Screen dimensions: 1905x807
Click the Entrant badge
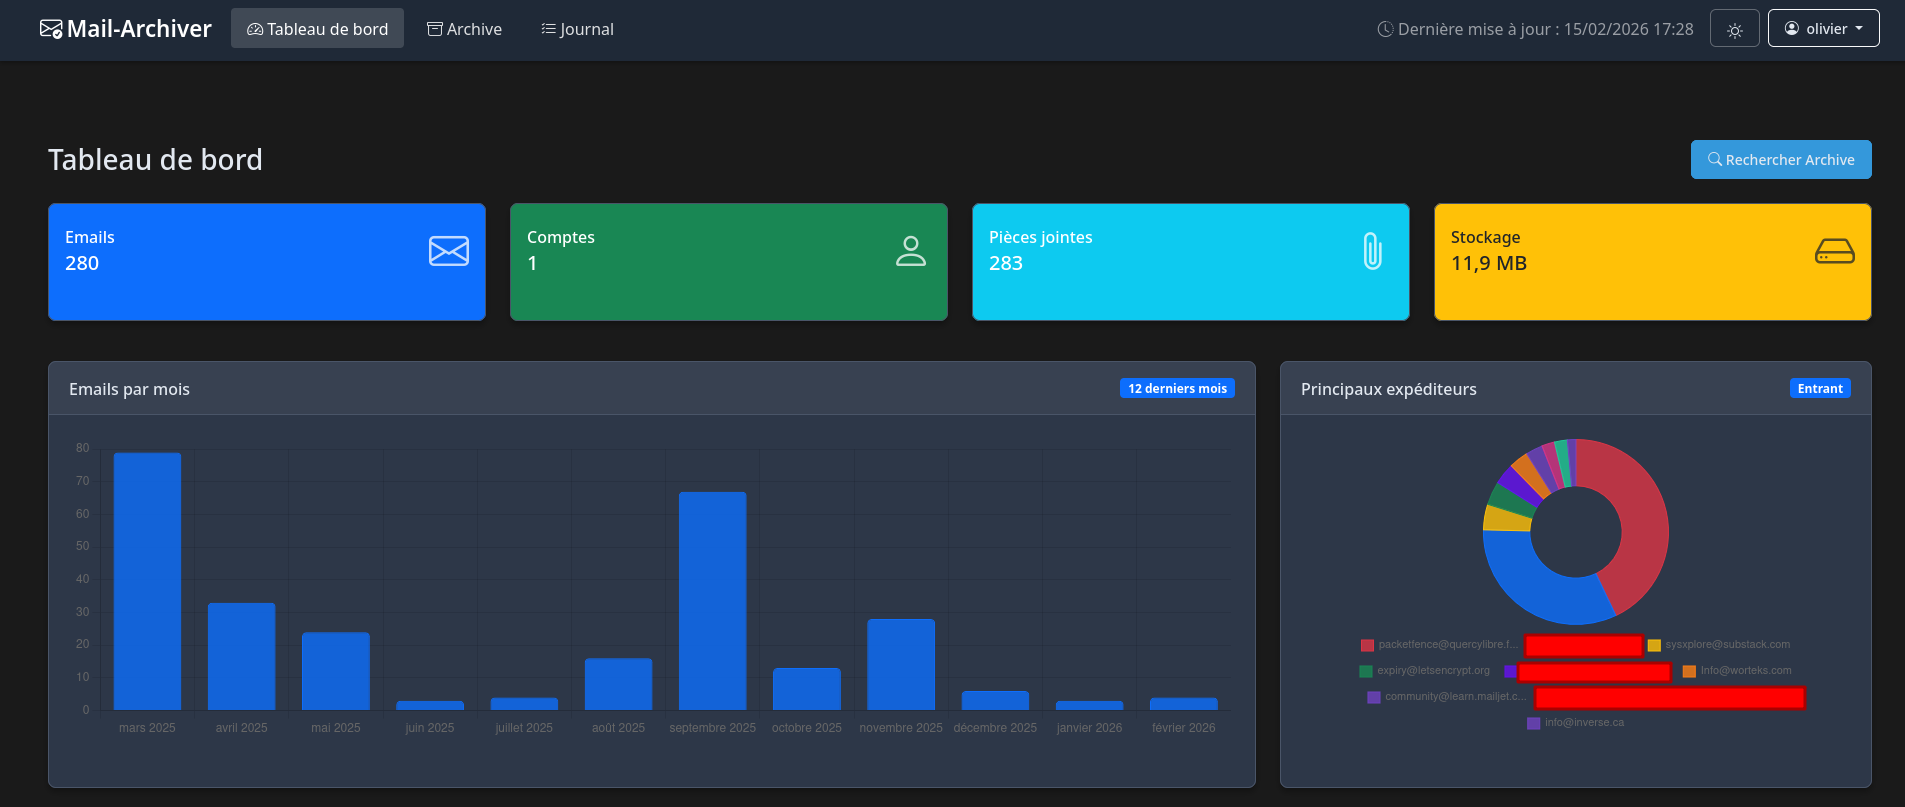(x=1820, y=388)
